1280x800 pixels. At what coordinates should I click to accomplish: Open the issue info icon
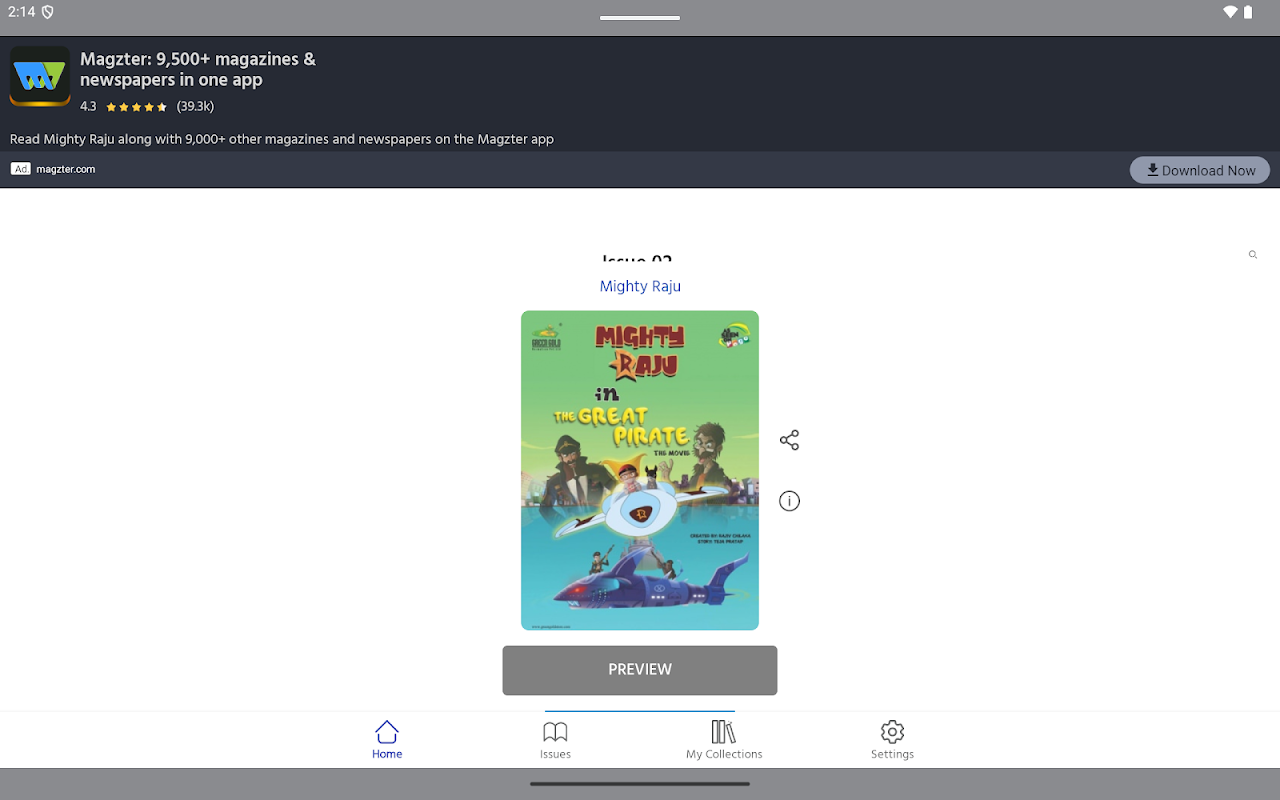[x=789, y=501]
